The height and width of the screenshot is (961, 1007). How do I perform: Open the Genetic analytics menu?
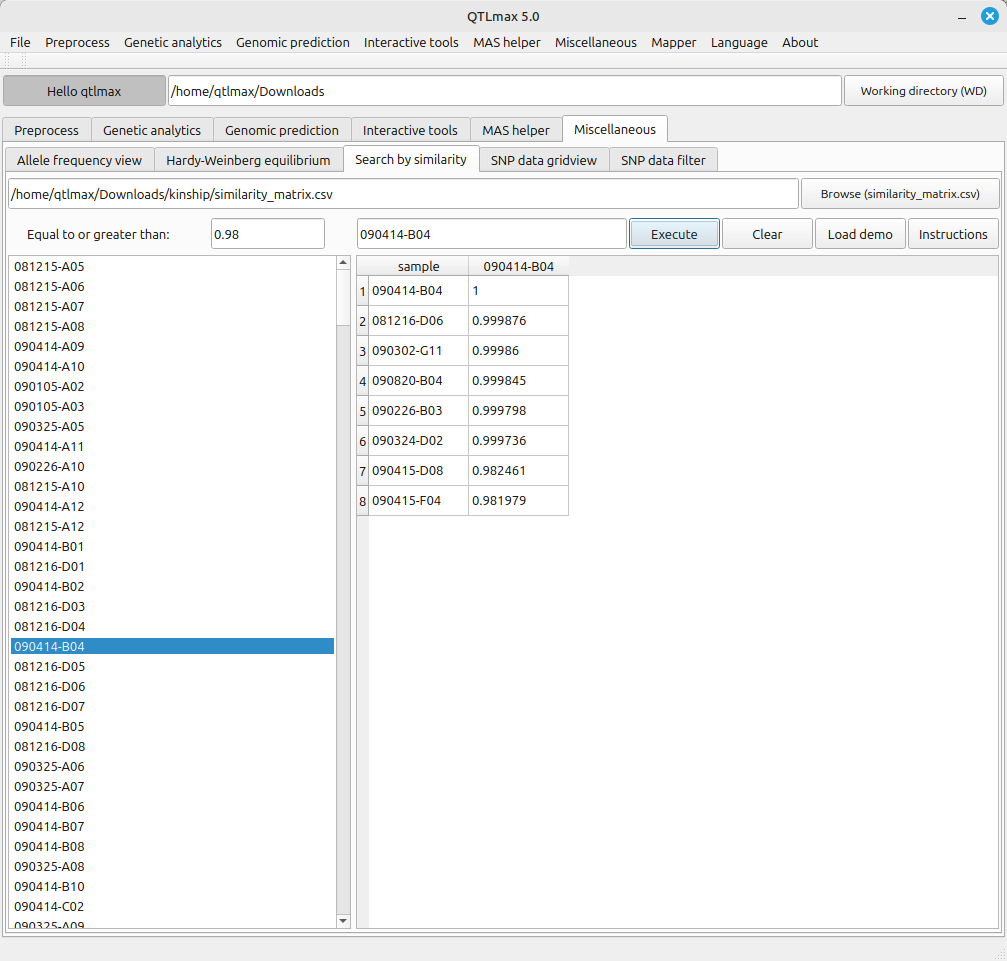pos(173,42)
